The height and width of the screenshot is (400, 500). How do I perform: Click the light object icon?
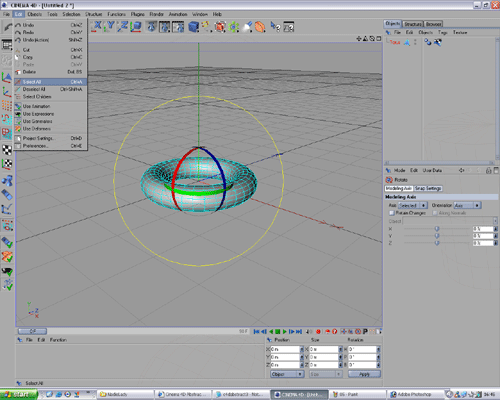tap(247, 27)
